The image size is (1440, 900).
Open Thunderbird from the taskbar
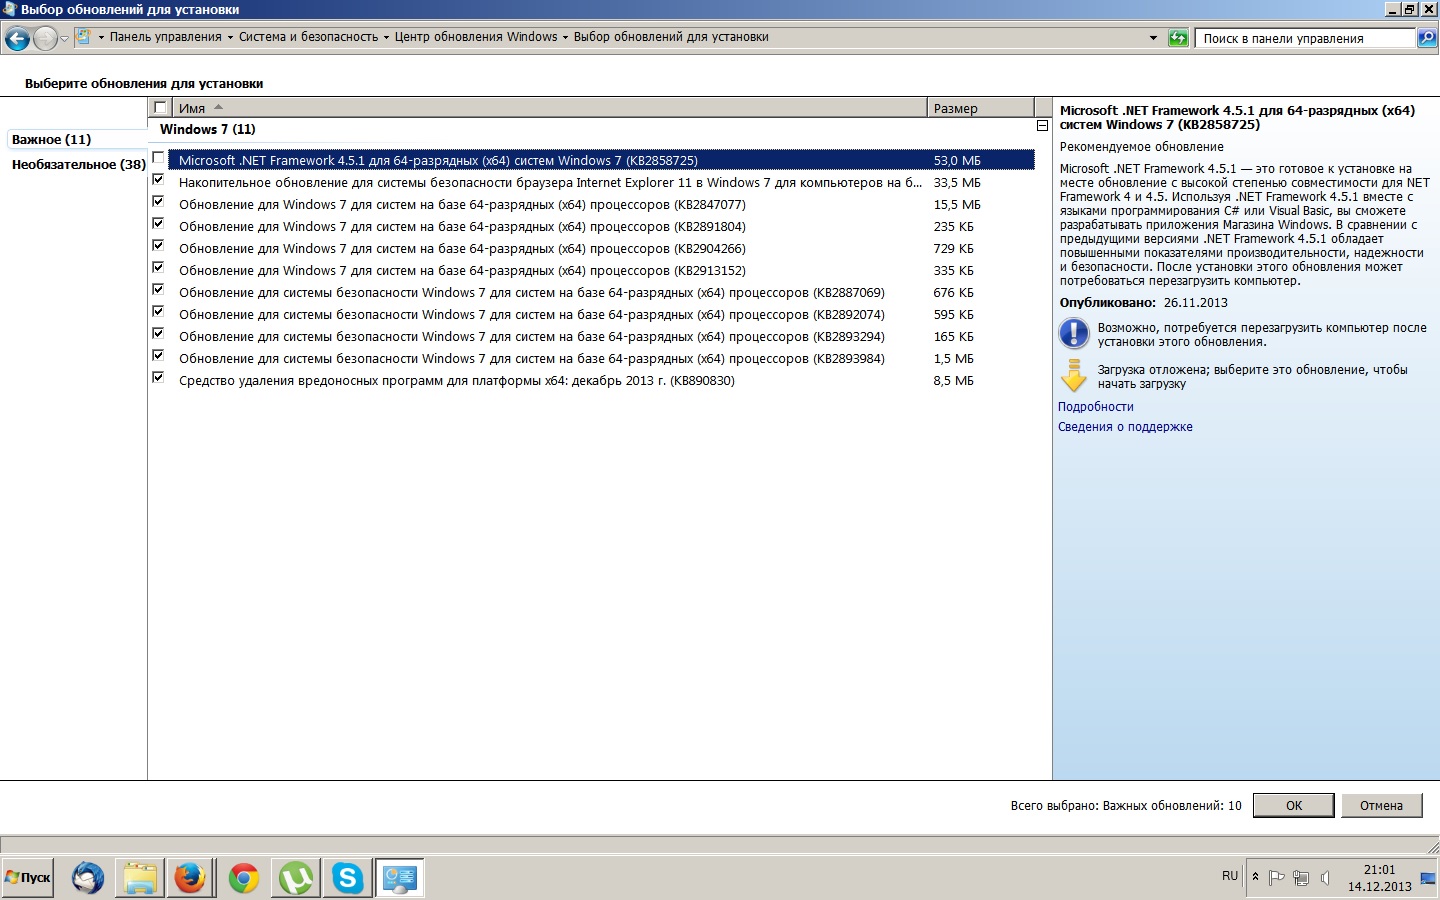(x=88, y=878)
